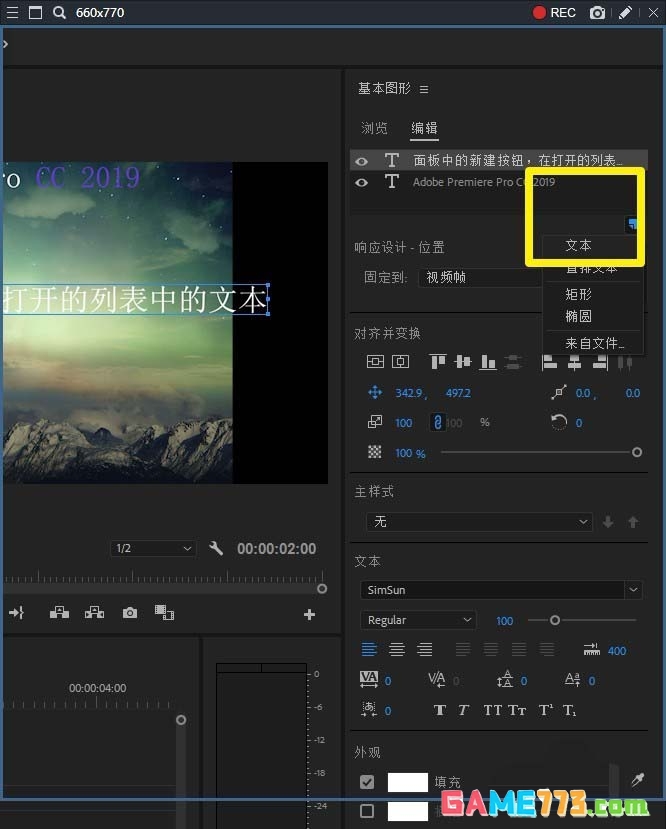
Task: Take a screenshot with the recorder camera icon
Action: pos(597,13)
